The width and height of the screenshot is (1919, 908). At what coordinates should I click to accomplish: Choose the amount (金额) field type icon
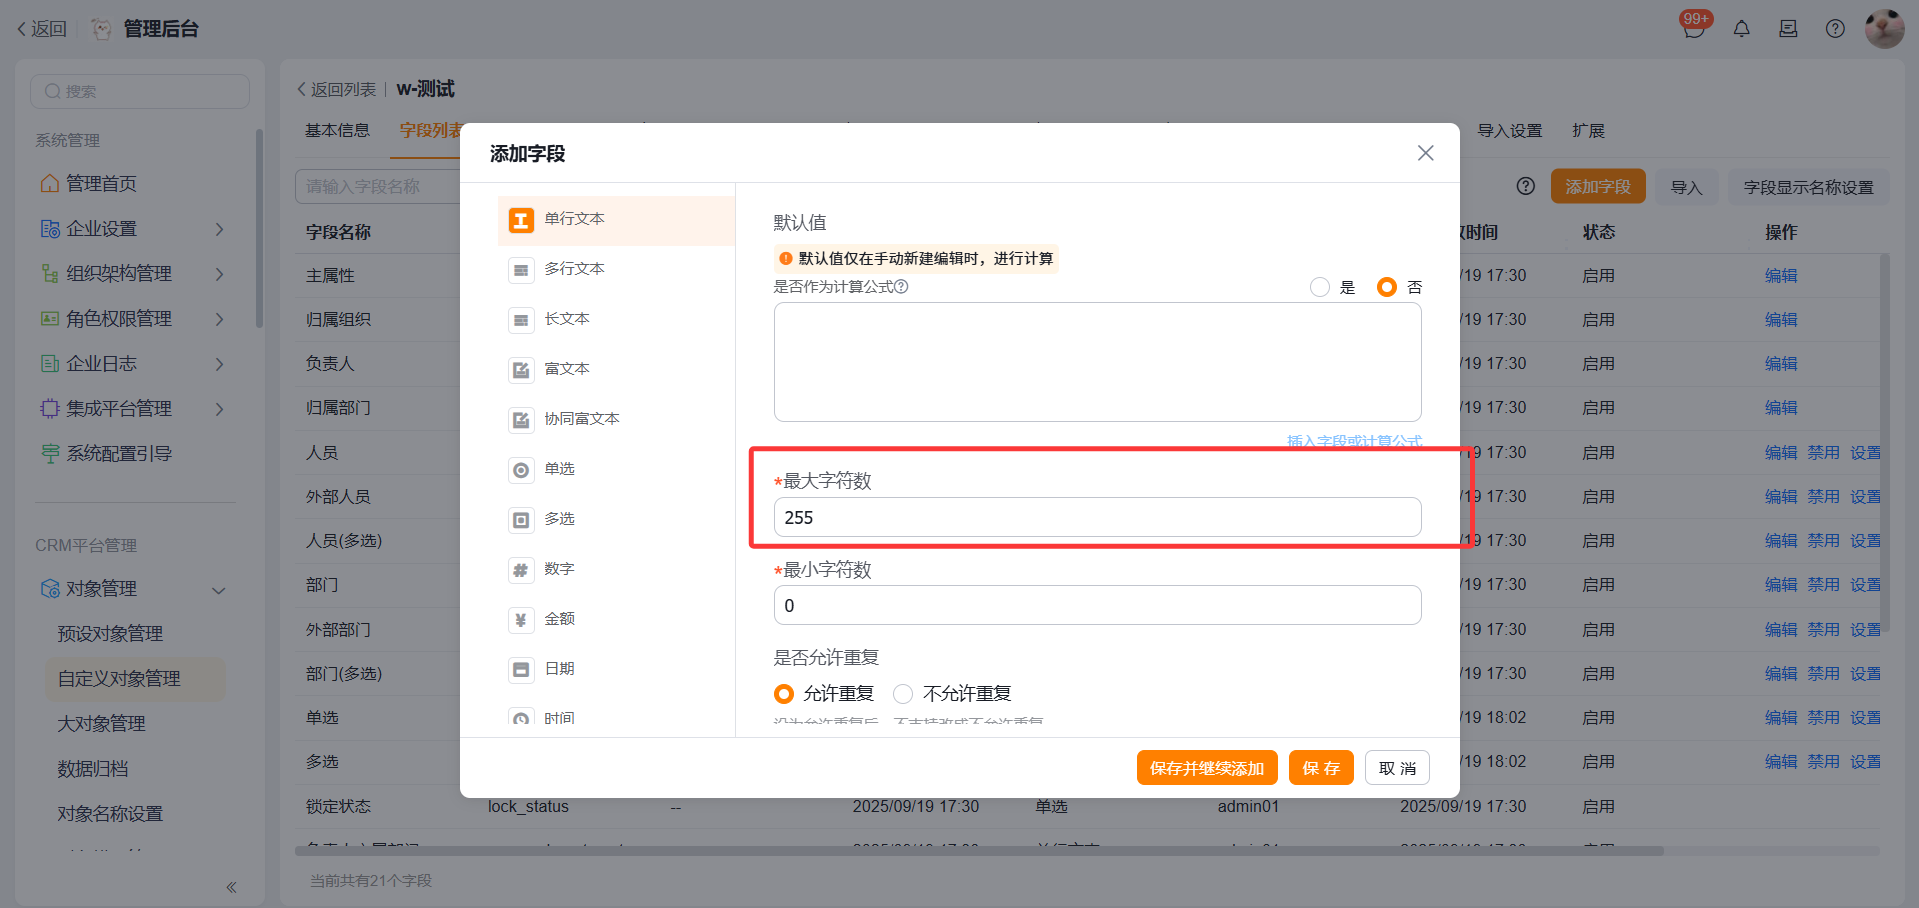tap(521, 620)
